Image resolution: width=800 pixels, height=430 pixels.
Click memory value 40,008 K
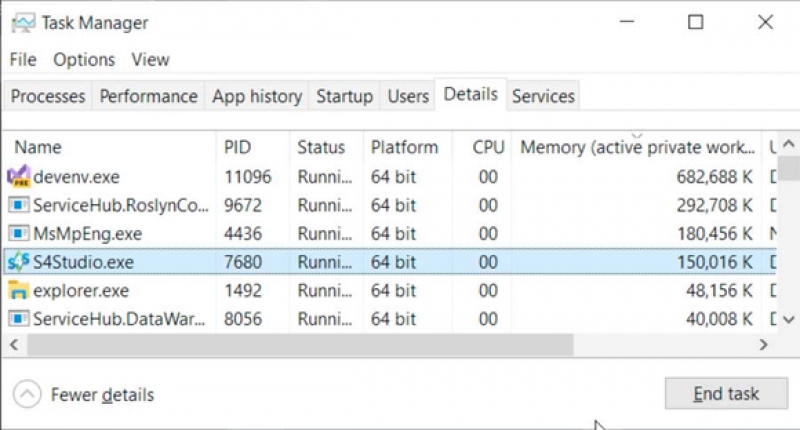[x=719, y=319]
